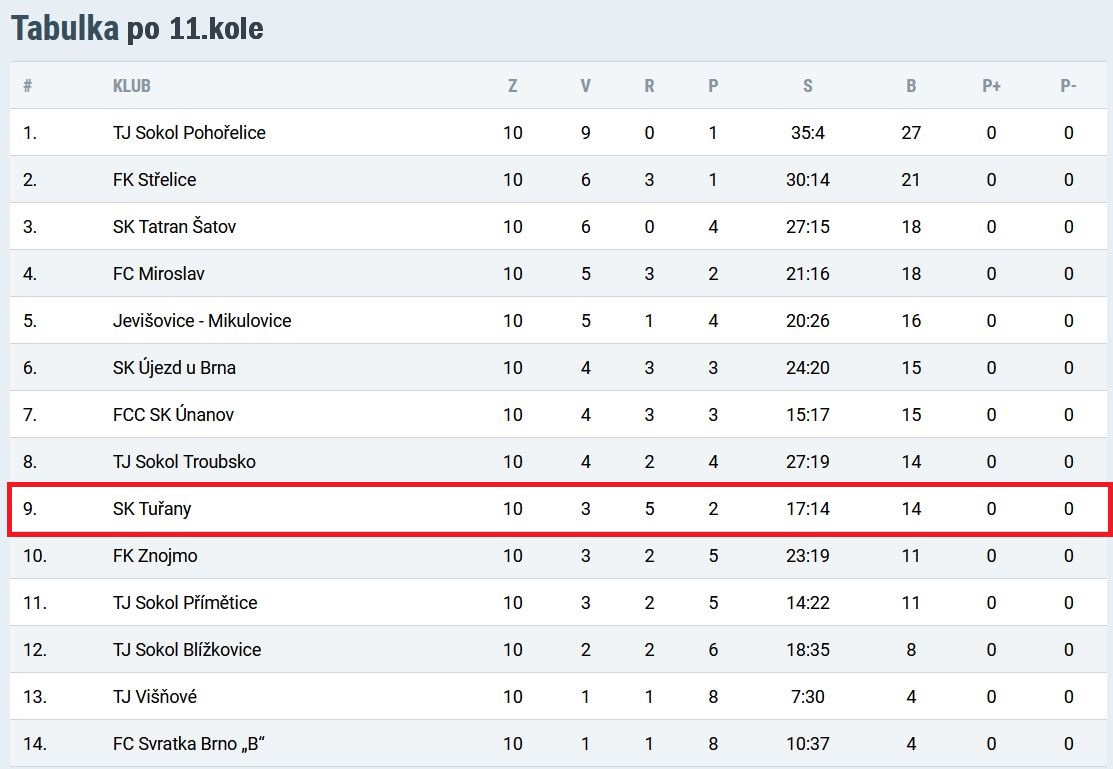Click the S score column header
1113x769 pixels.
tap(807, 86)
